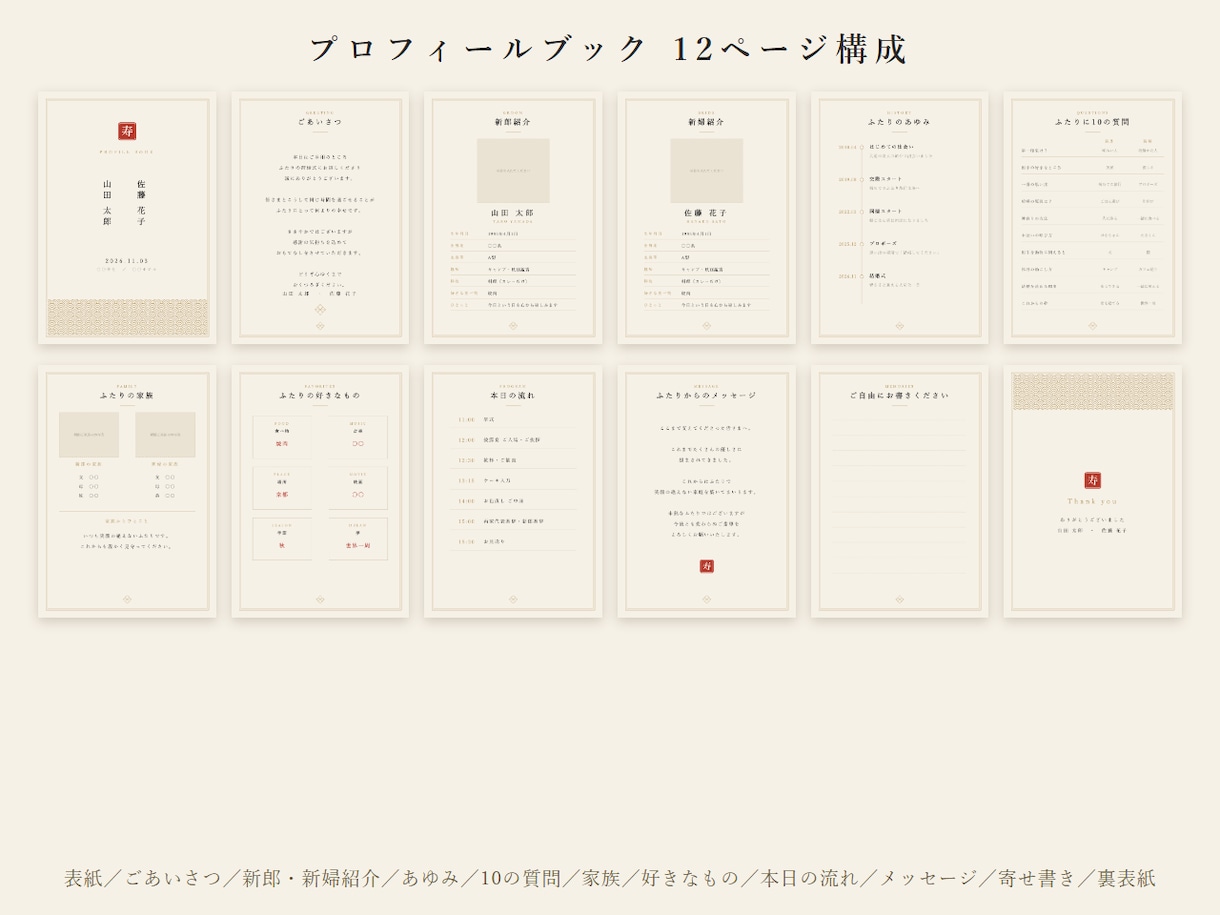The image size is (1220, 915).
Task: Click the bride photo placeholder on 新婦紹介 page
Action: (x=706, y=171)
